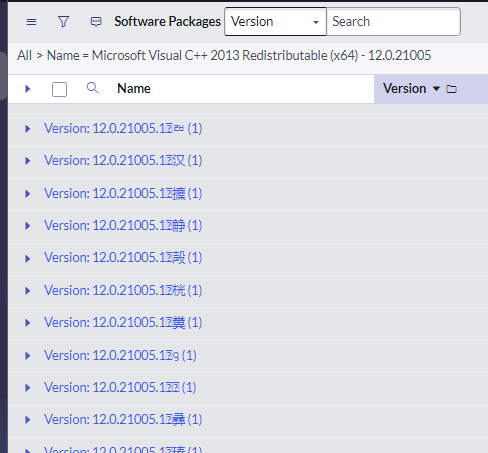The height and width of the screenshot is (453, 488).
Task: Click the Version column header label
Action: coord(404,89)
